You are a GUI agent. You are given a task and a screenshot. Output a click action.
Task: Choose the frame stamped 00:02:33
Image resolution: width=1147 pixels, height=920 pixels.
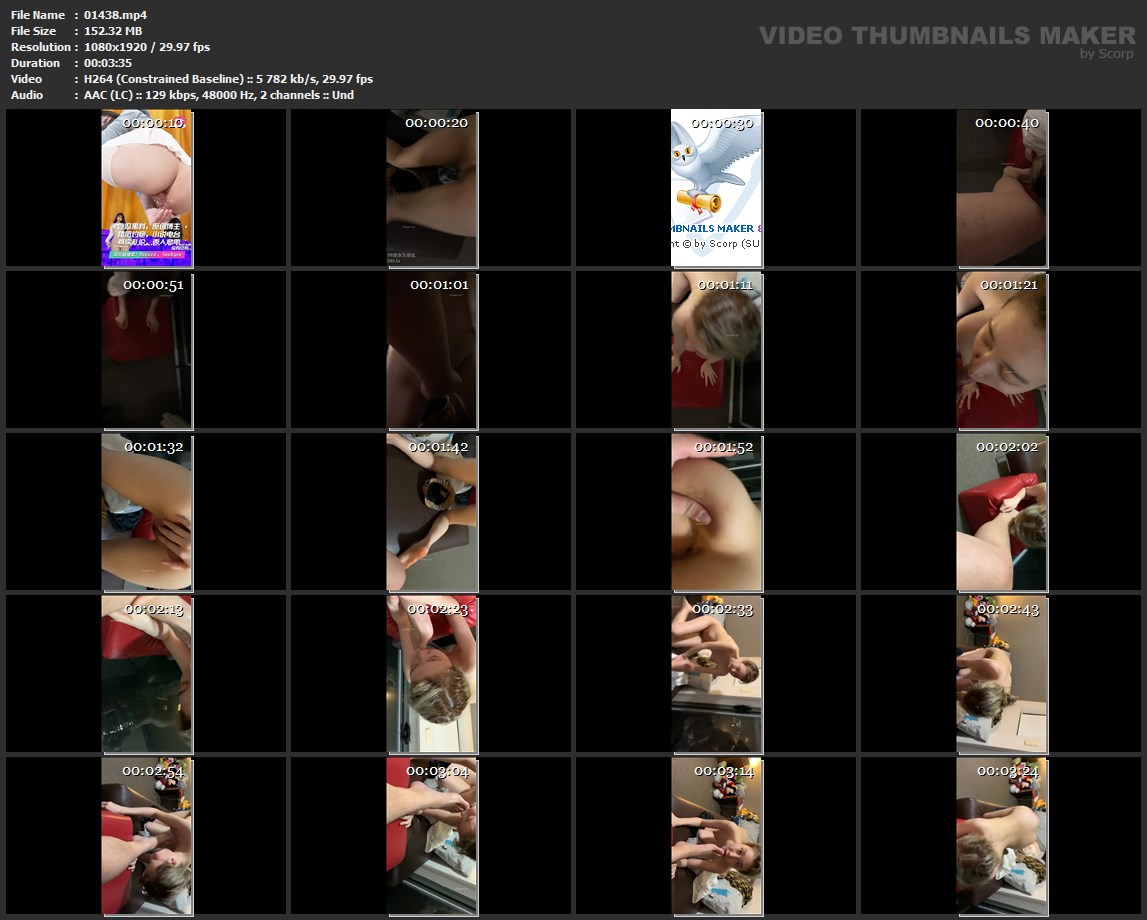pos(716,674)
